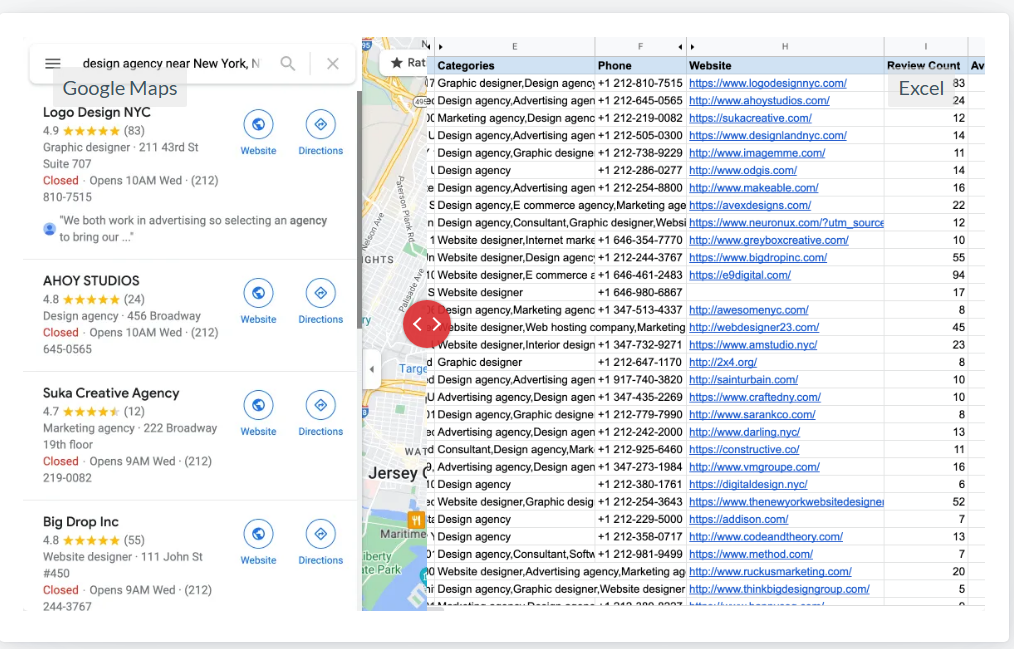Click the red comparison slider handle
Image resolution: width=1014 pixels, height=649 pixels.
coord(427,324)
